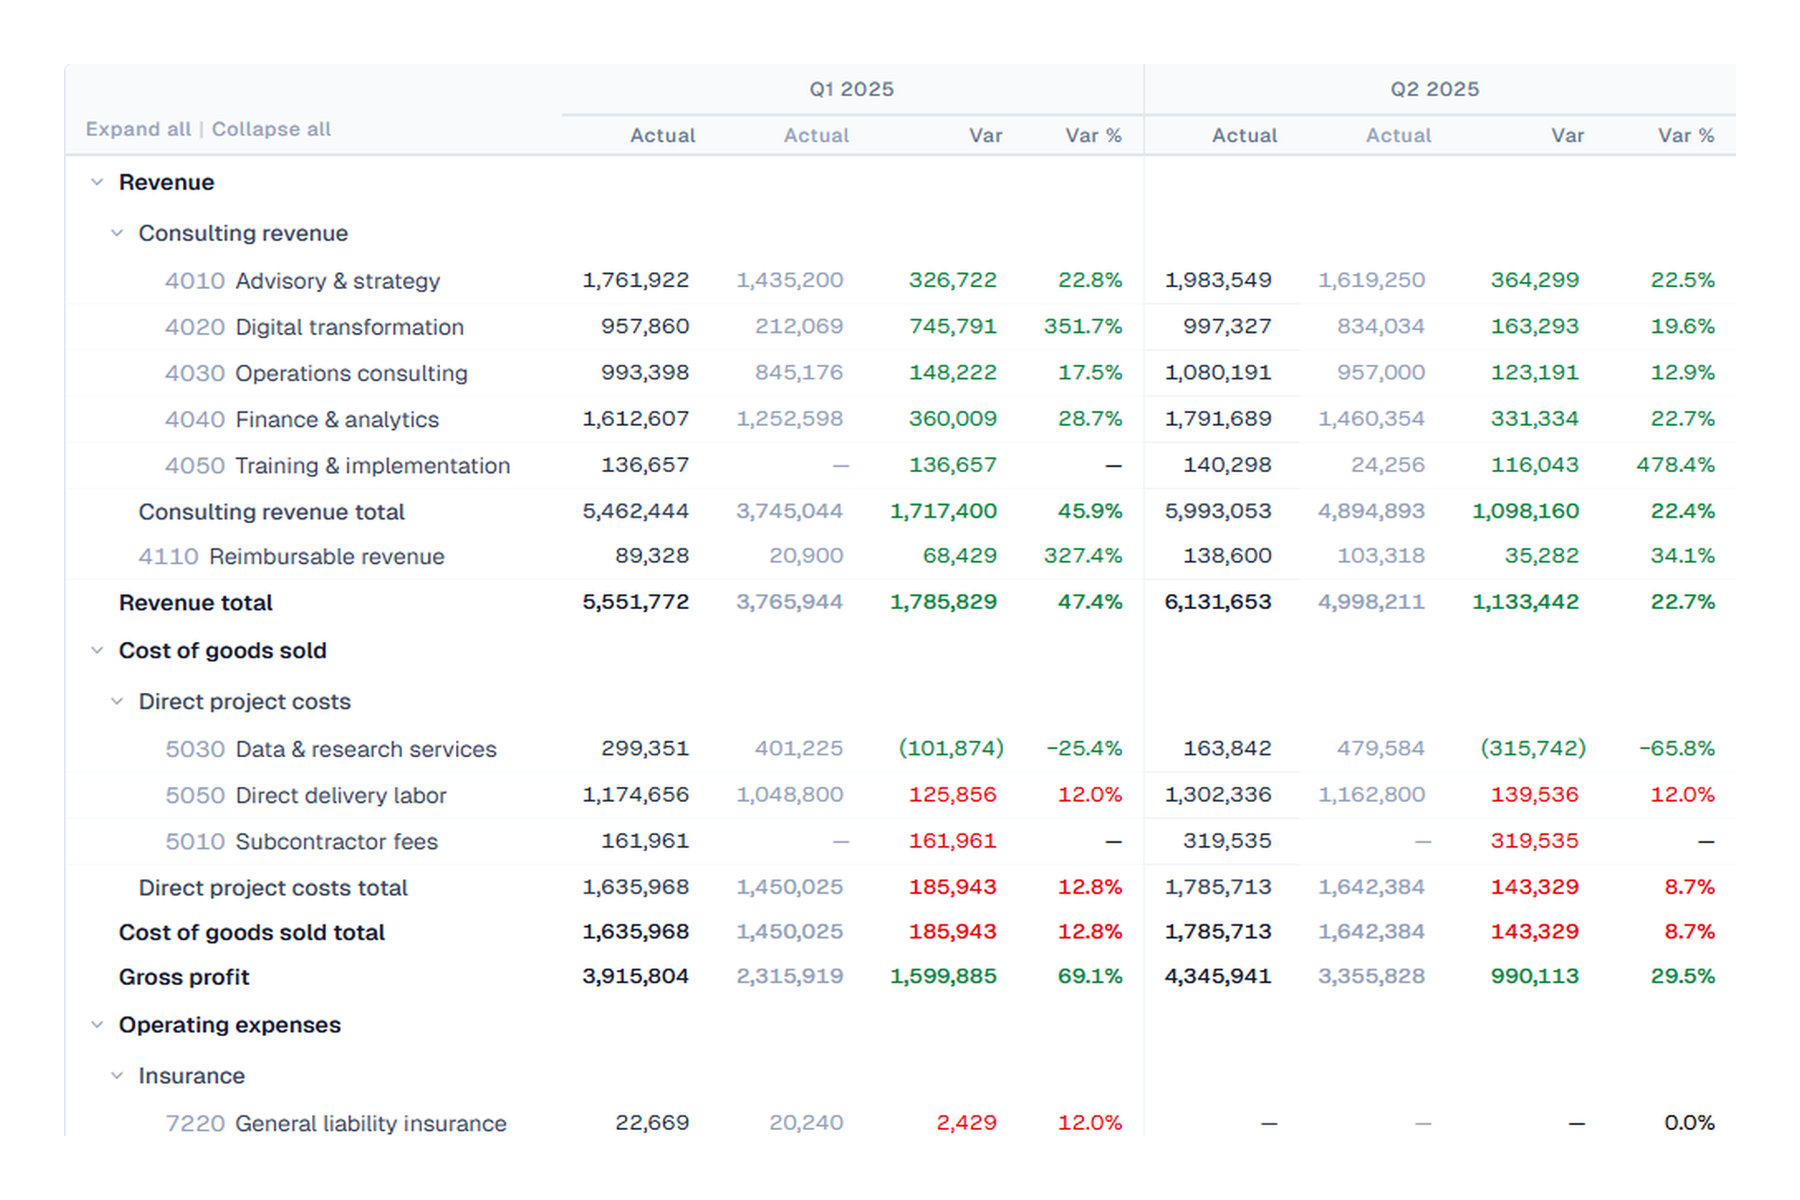Click the Collapse all link
The image size is (1800, 1200).
click(271, 129)
